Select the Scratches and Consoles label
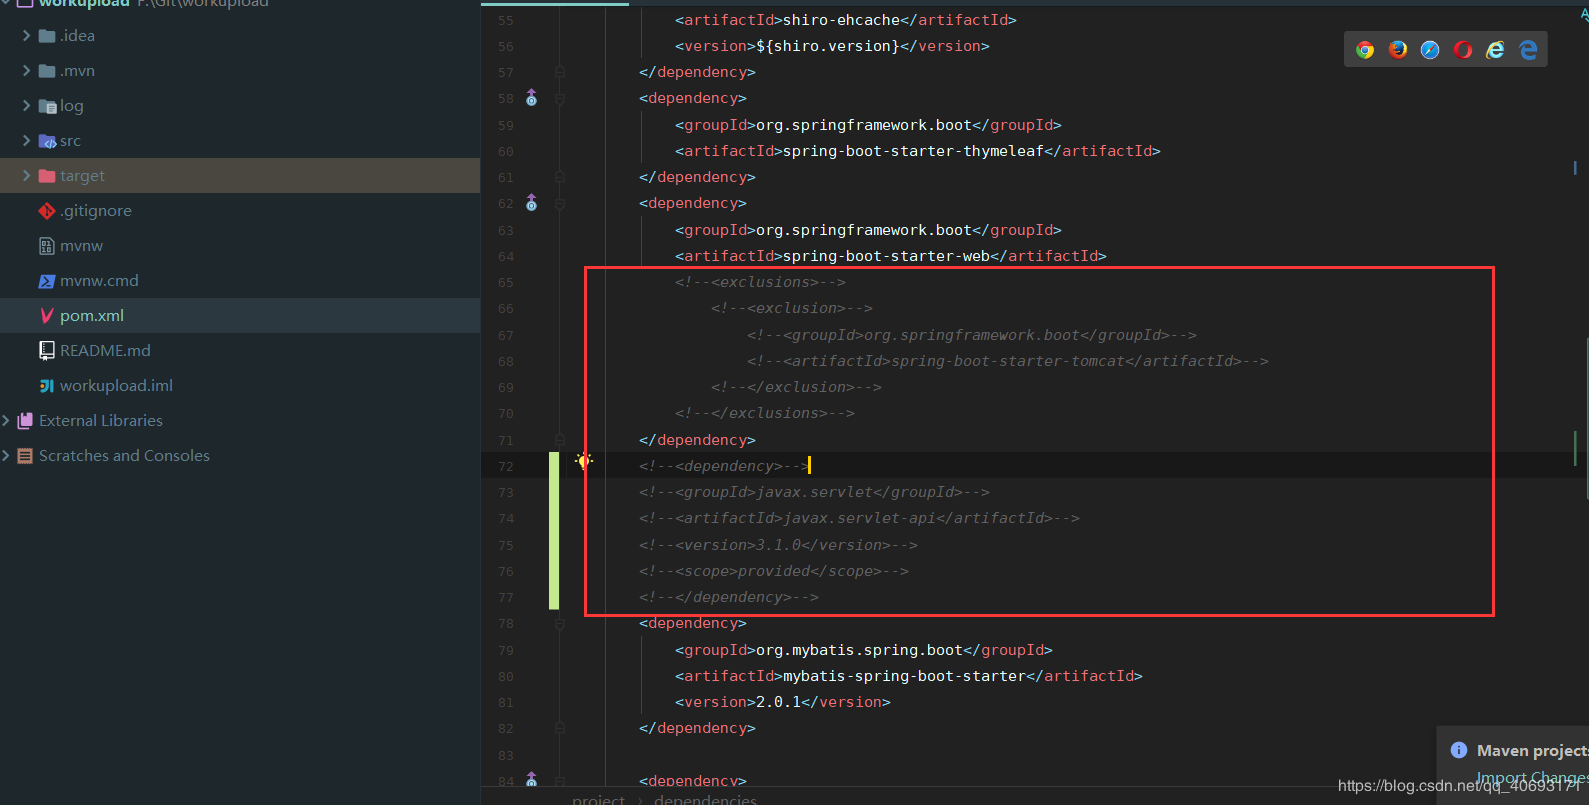The width and height of the screenshot is (1589, 805). 124,456
